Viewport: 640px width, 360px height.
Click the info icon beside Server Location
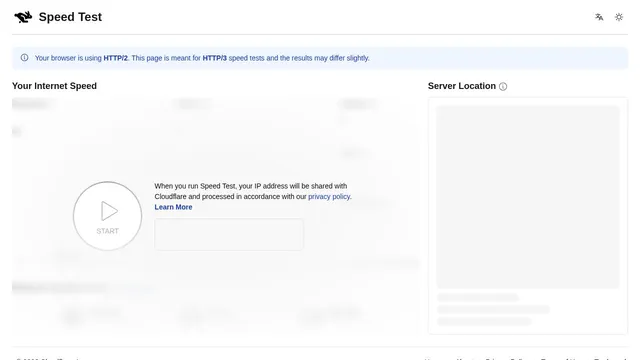click(503, 87)
